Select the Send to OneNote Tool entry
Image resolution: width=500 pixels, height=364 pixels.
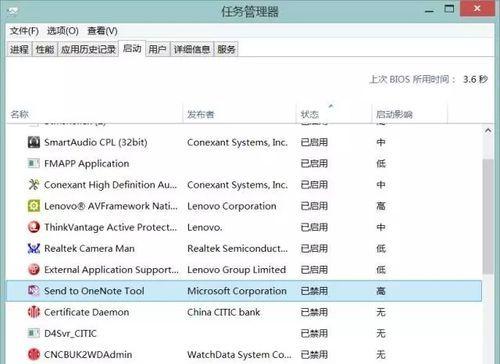tap(94, 291)
